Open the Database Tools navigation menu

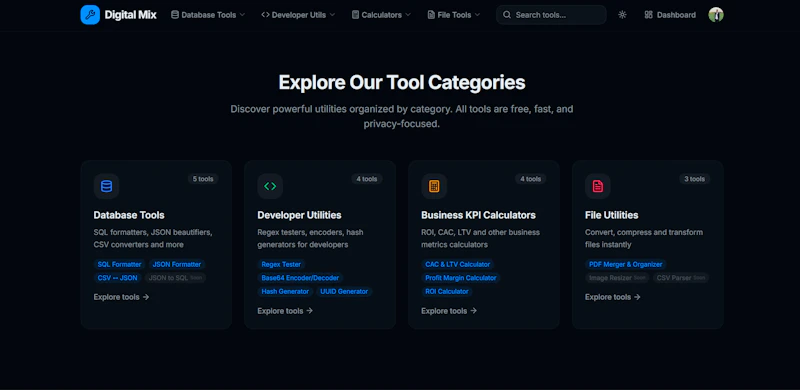[208, 15]
